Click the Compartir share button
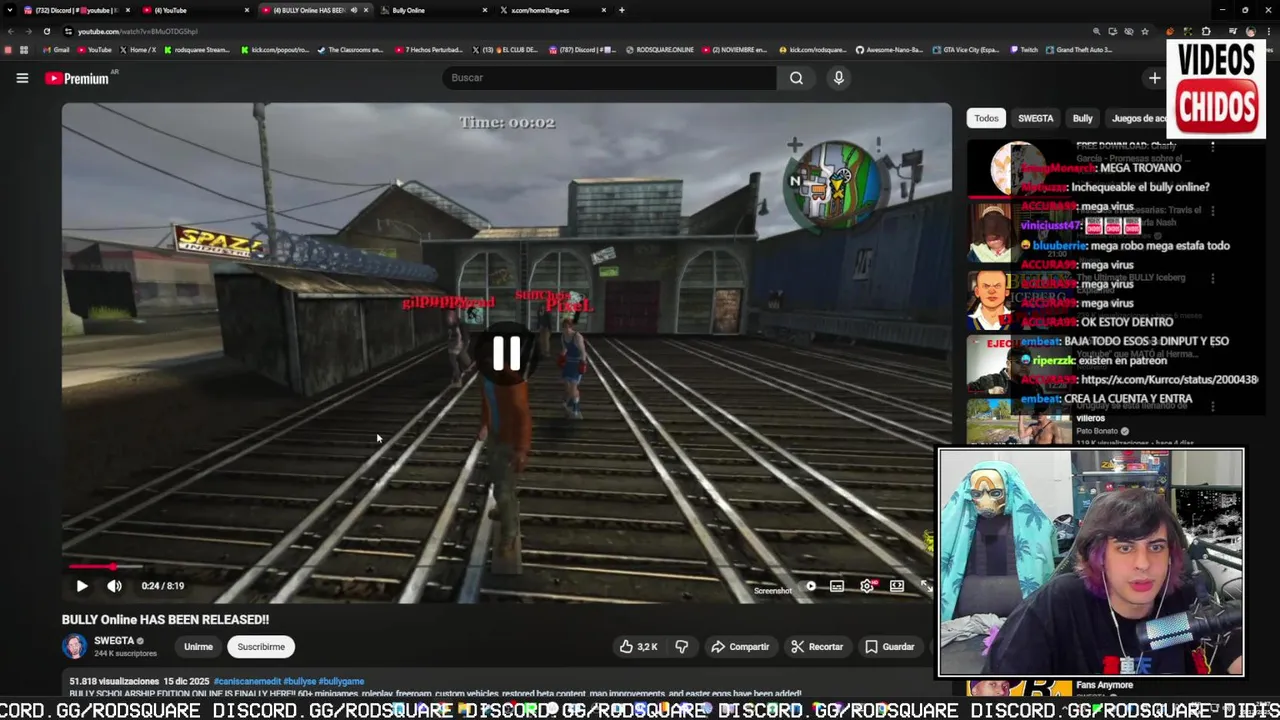Image resolution: width=1280 pixels, height=720 pixels. [x=740, y=647]
